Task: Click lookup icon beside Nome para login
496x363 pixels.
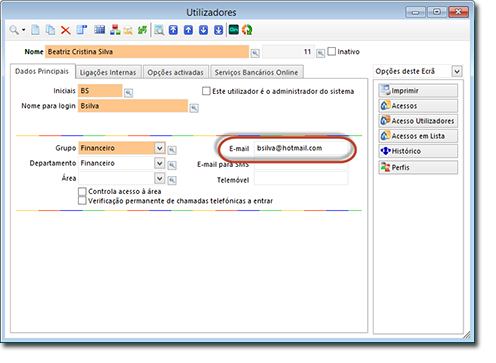Action: click(194, 108)
